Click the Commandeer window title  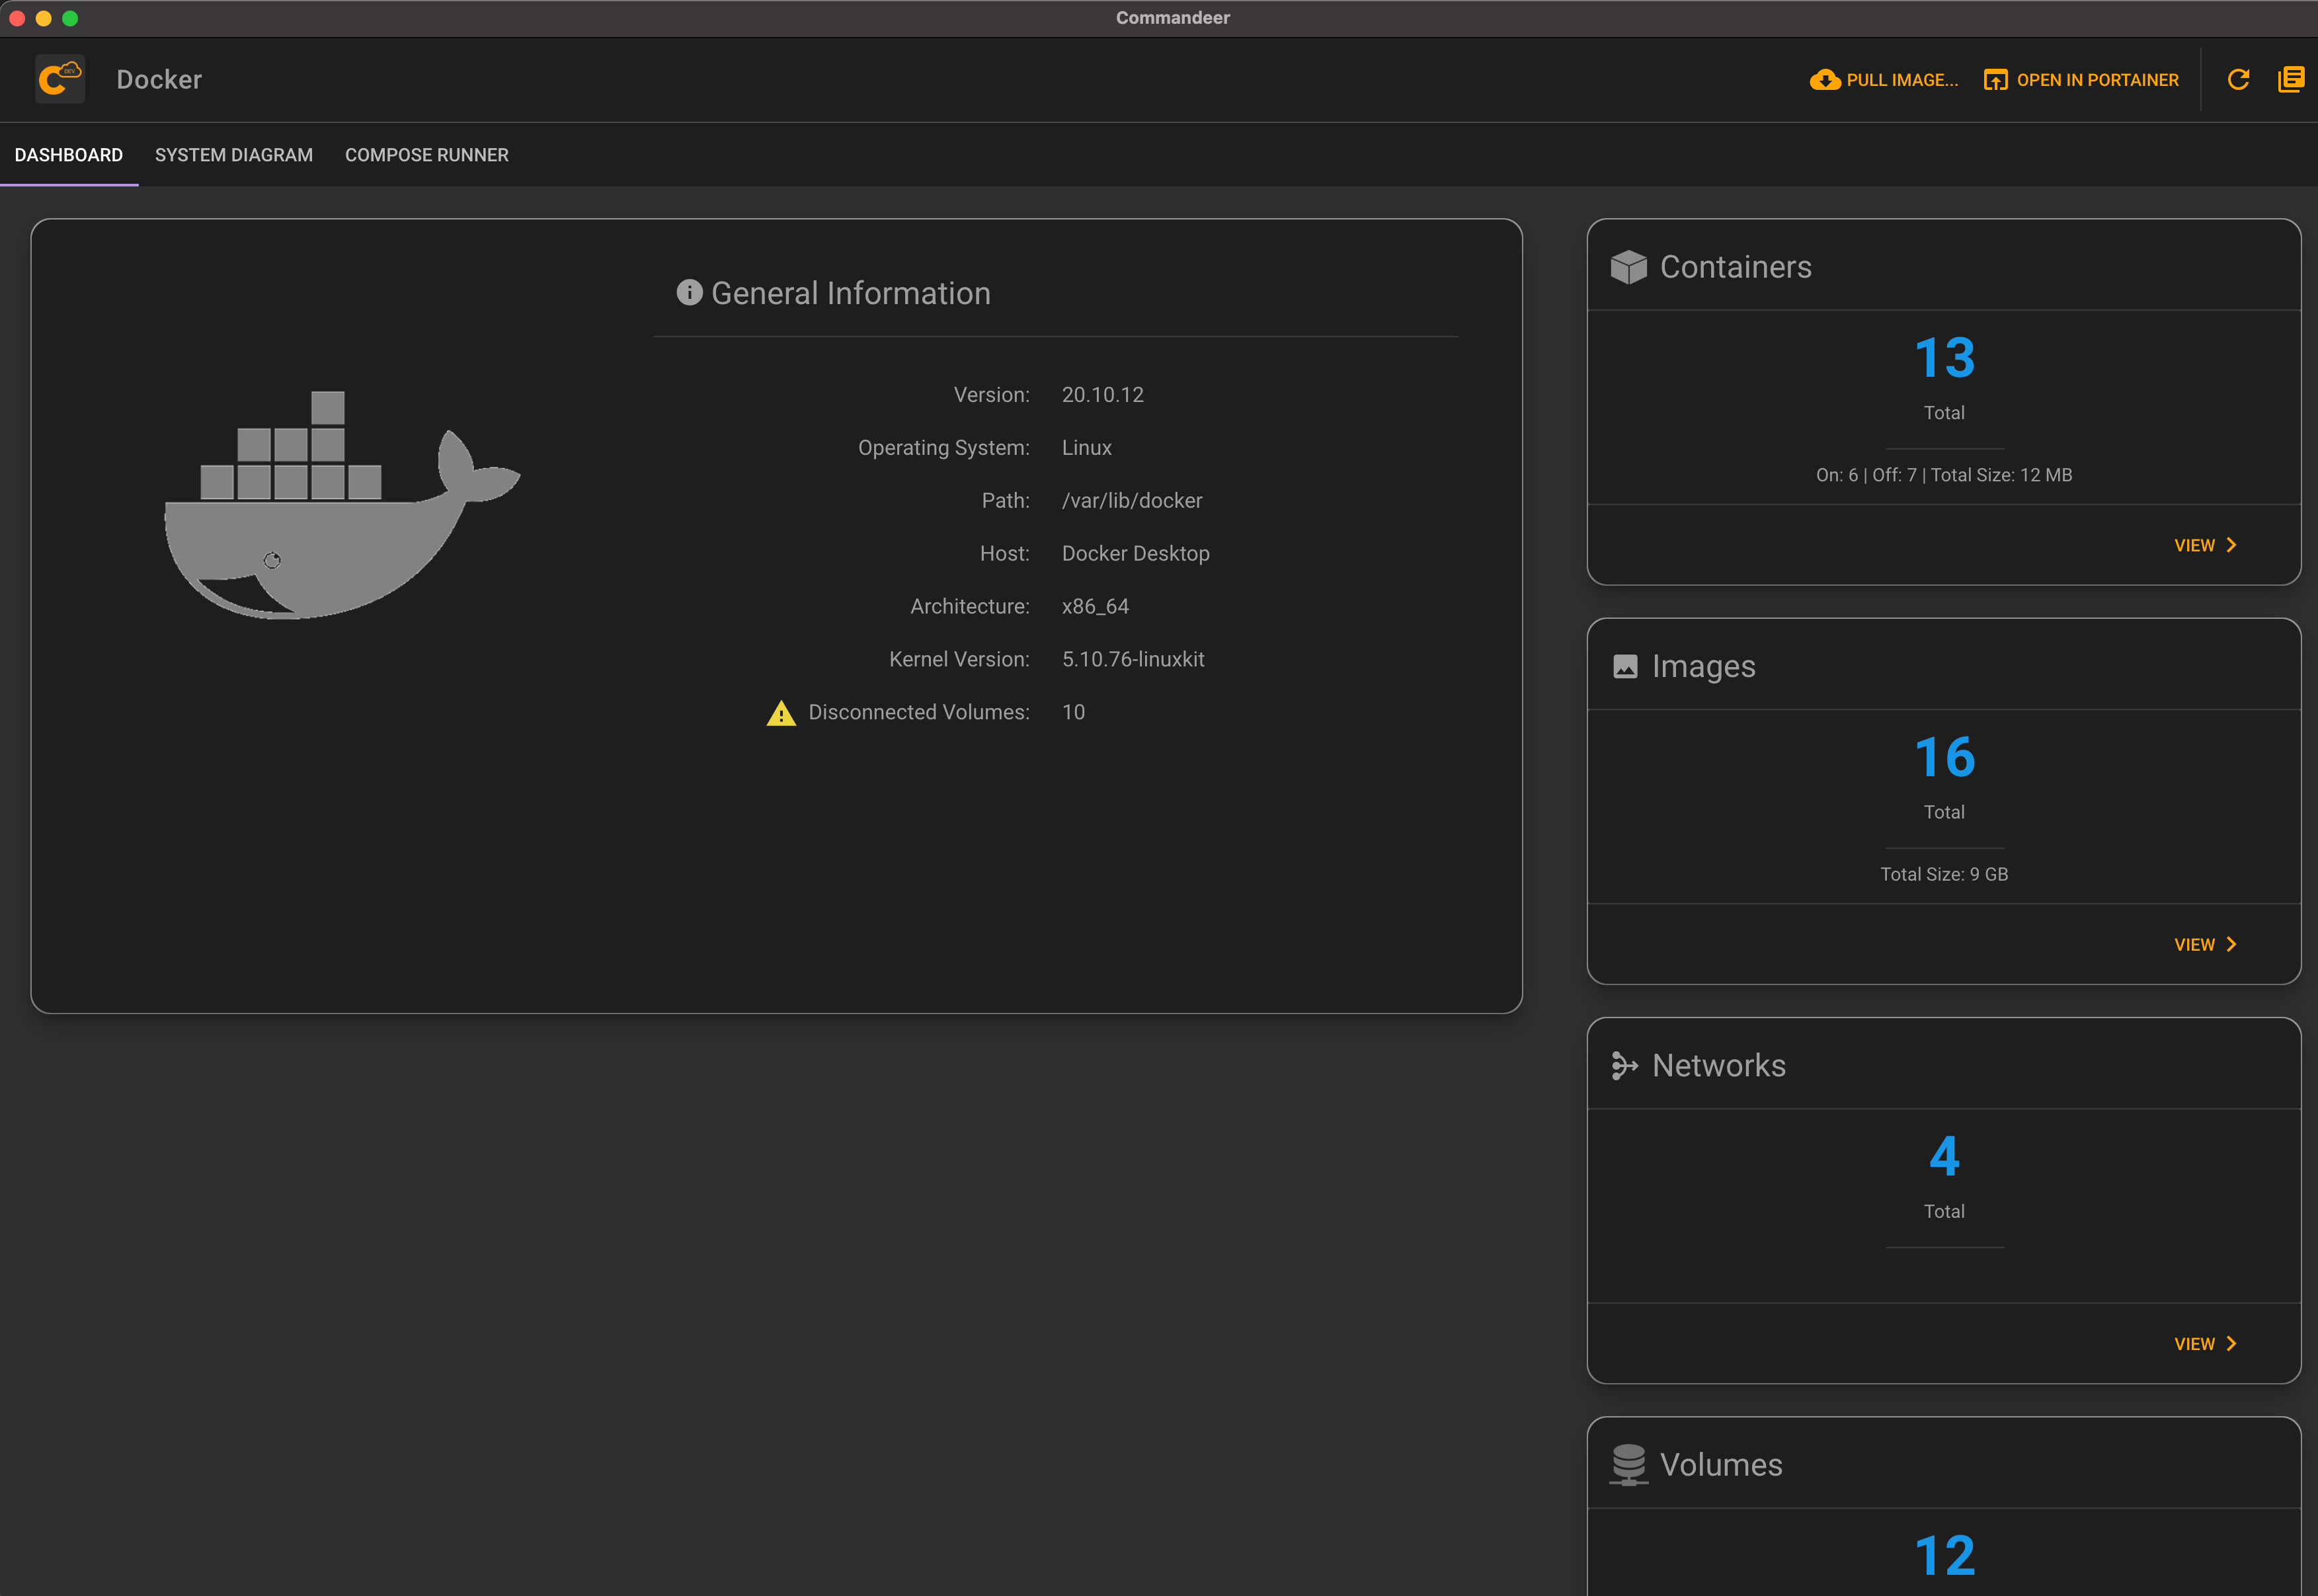[x=1172, y=18]
